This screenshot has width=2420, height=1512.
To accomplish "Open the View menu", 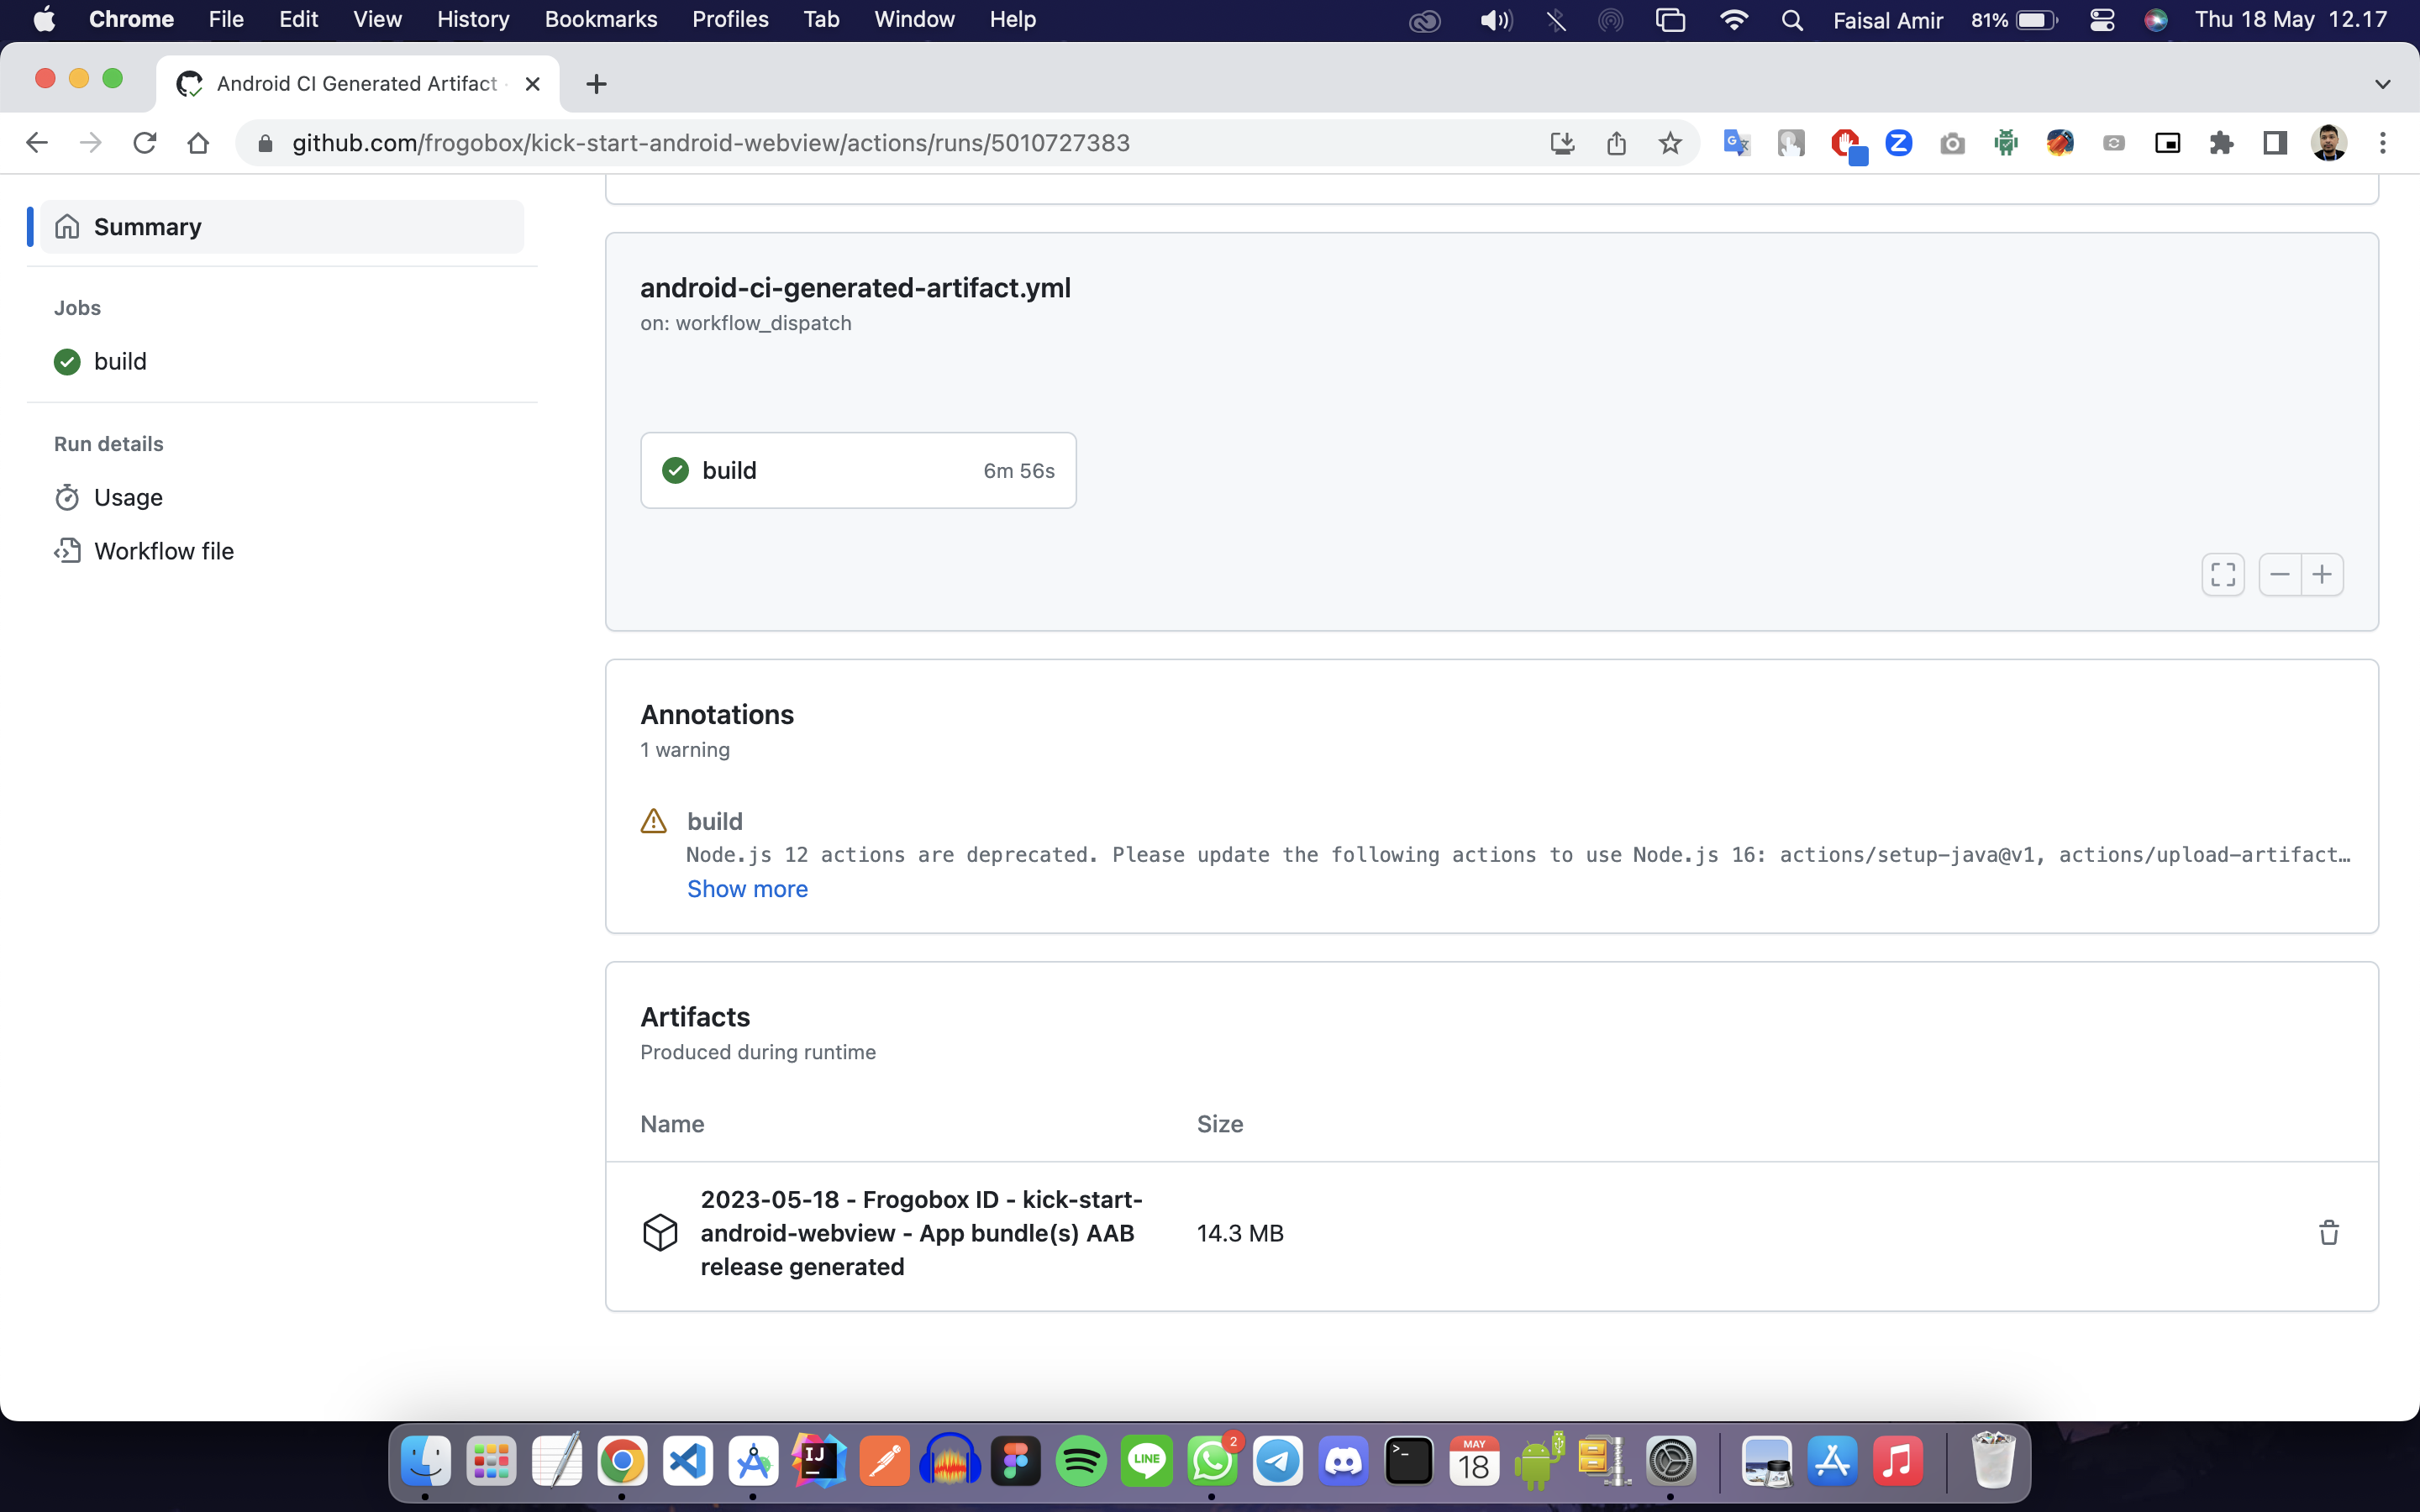I will click(x=377, y=20).
